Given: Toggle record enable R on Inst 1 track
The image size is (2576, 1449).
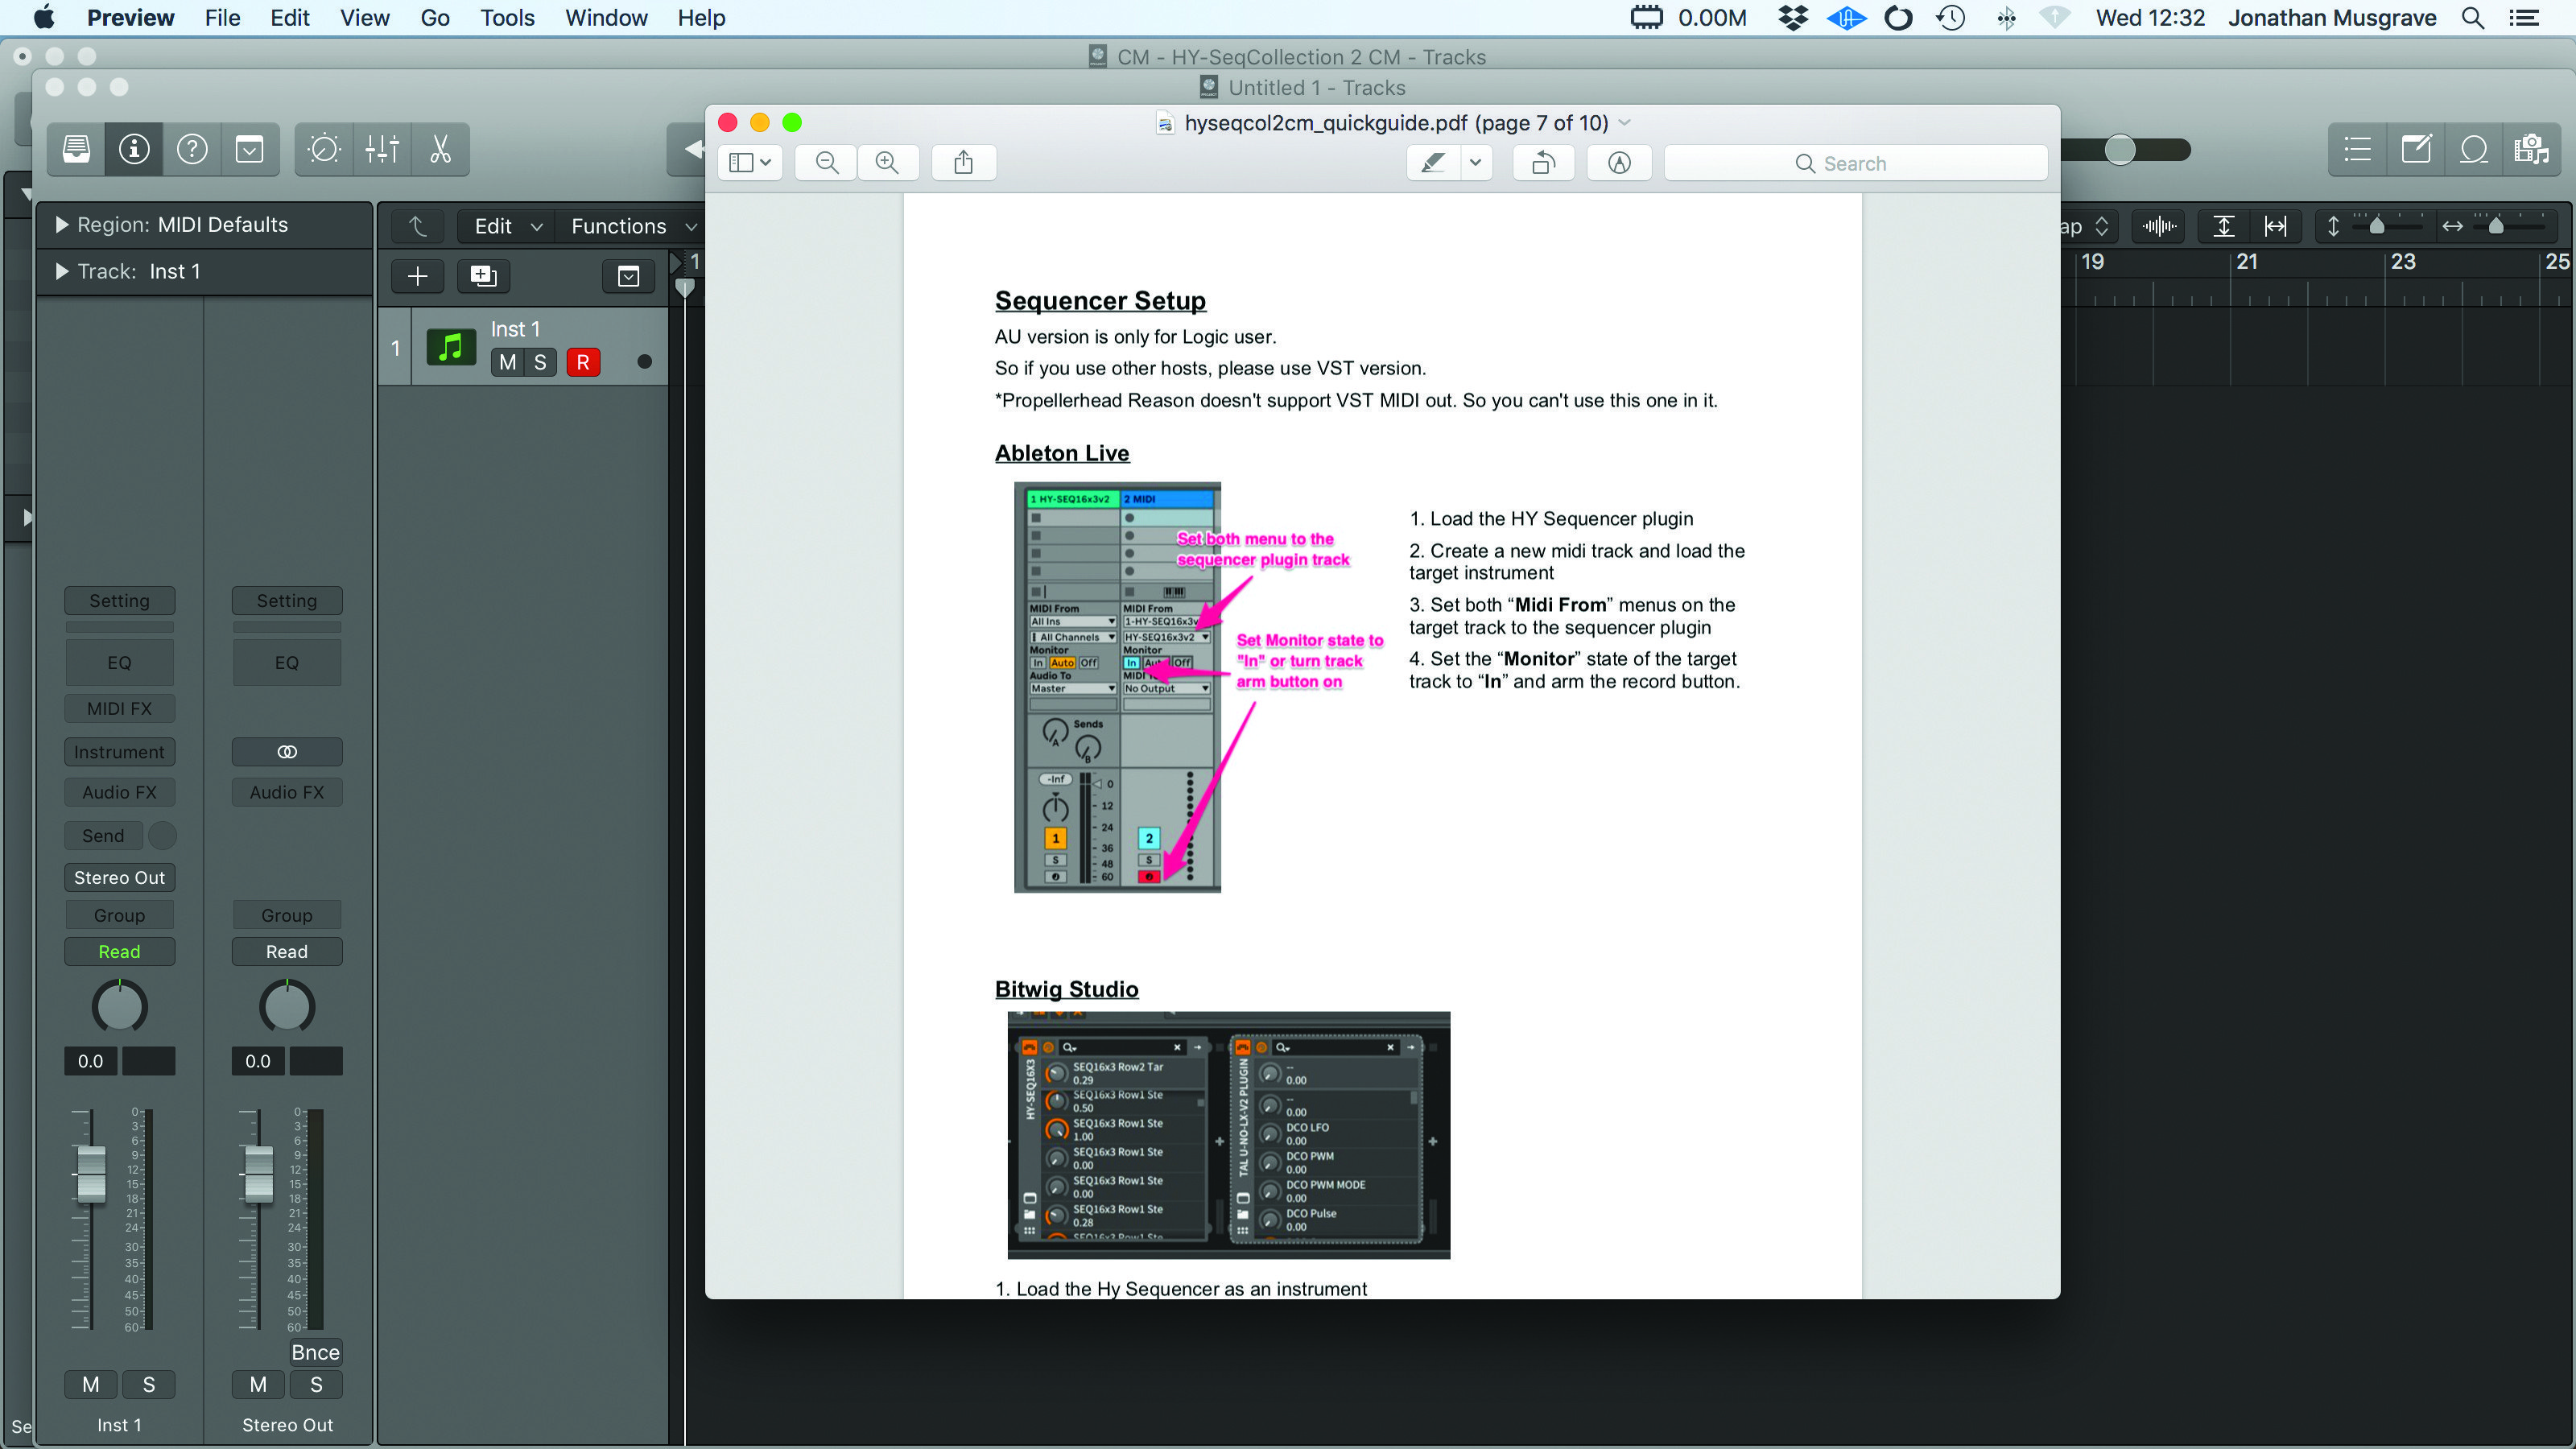Looking at the screenshot, I should point(583,362).
